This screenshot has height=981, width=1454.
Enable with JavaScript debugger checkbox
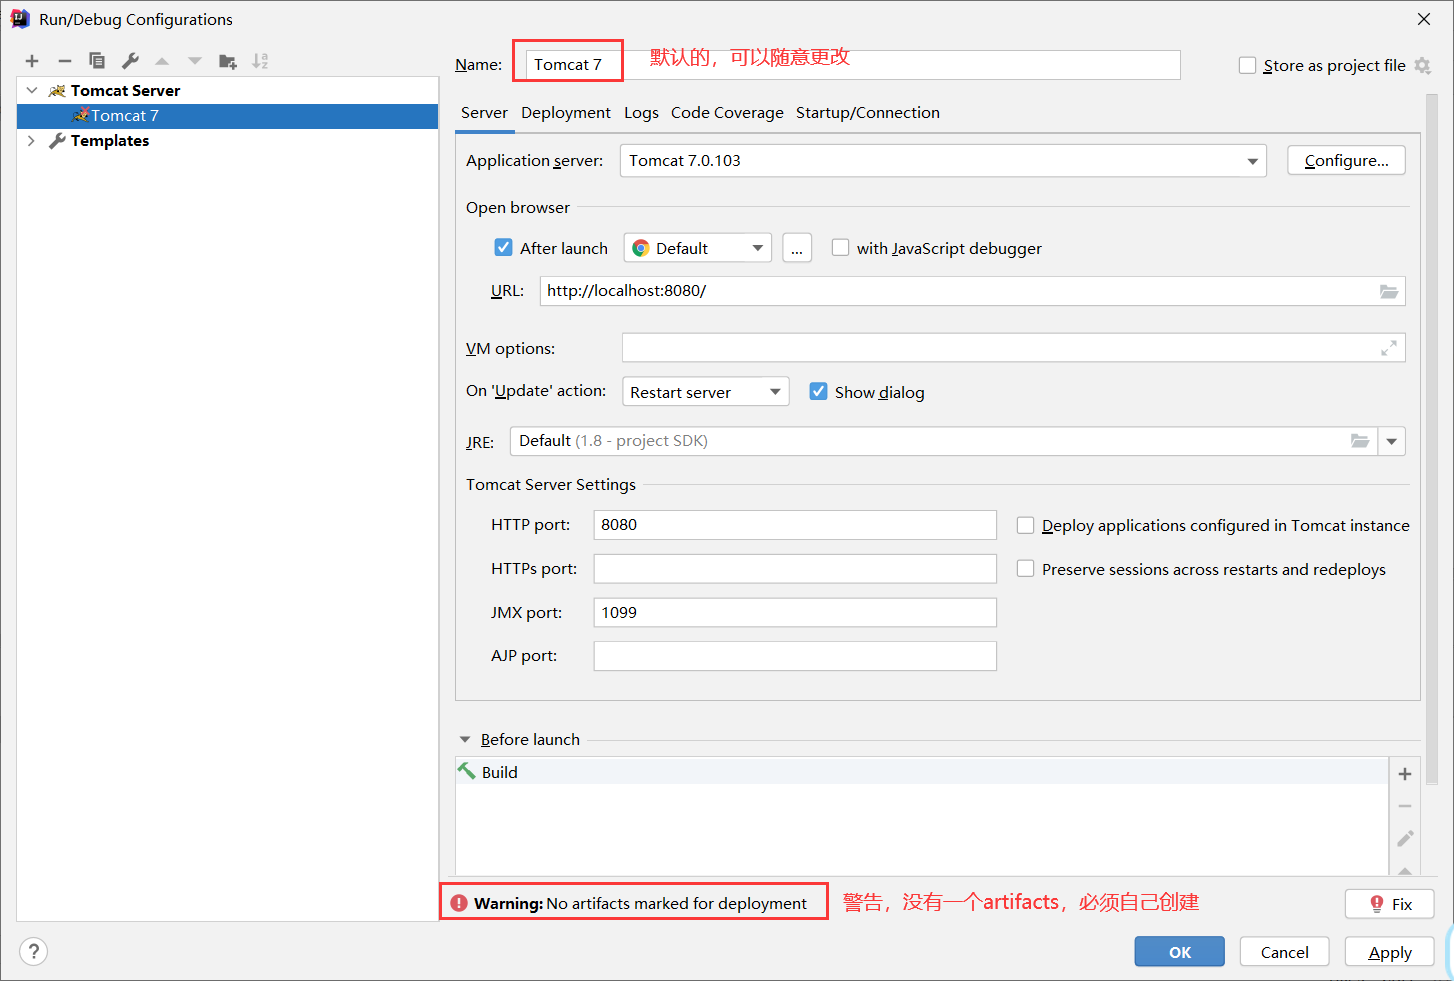click(x=840, y=247)
